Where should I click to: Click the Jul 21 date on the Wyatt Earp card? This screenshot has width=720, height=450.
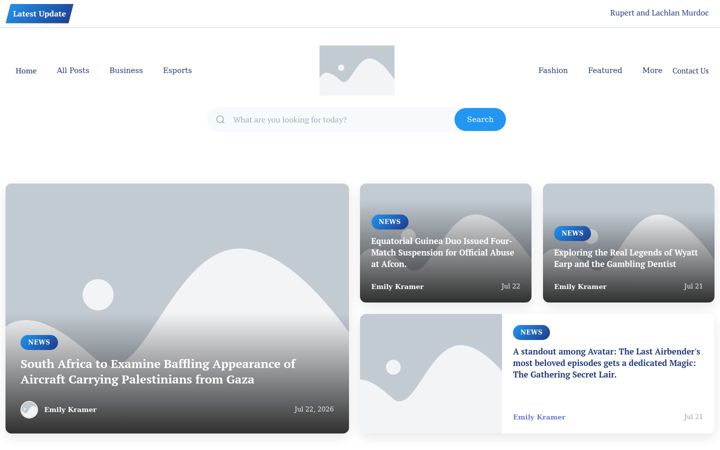(x=693, y=287)
